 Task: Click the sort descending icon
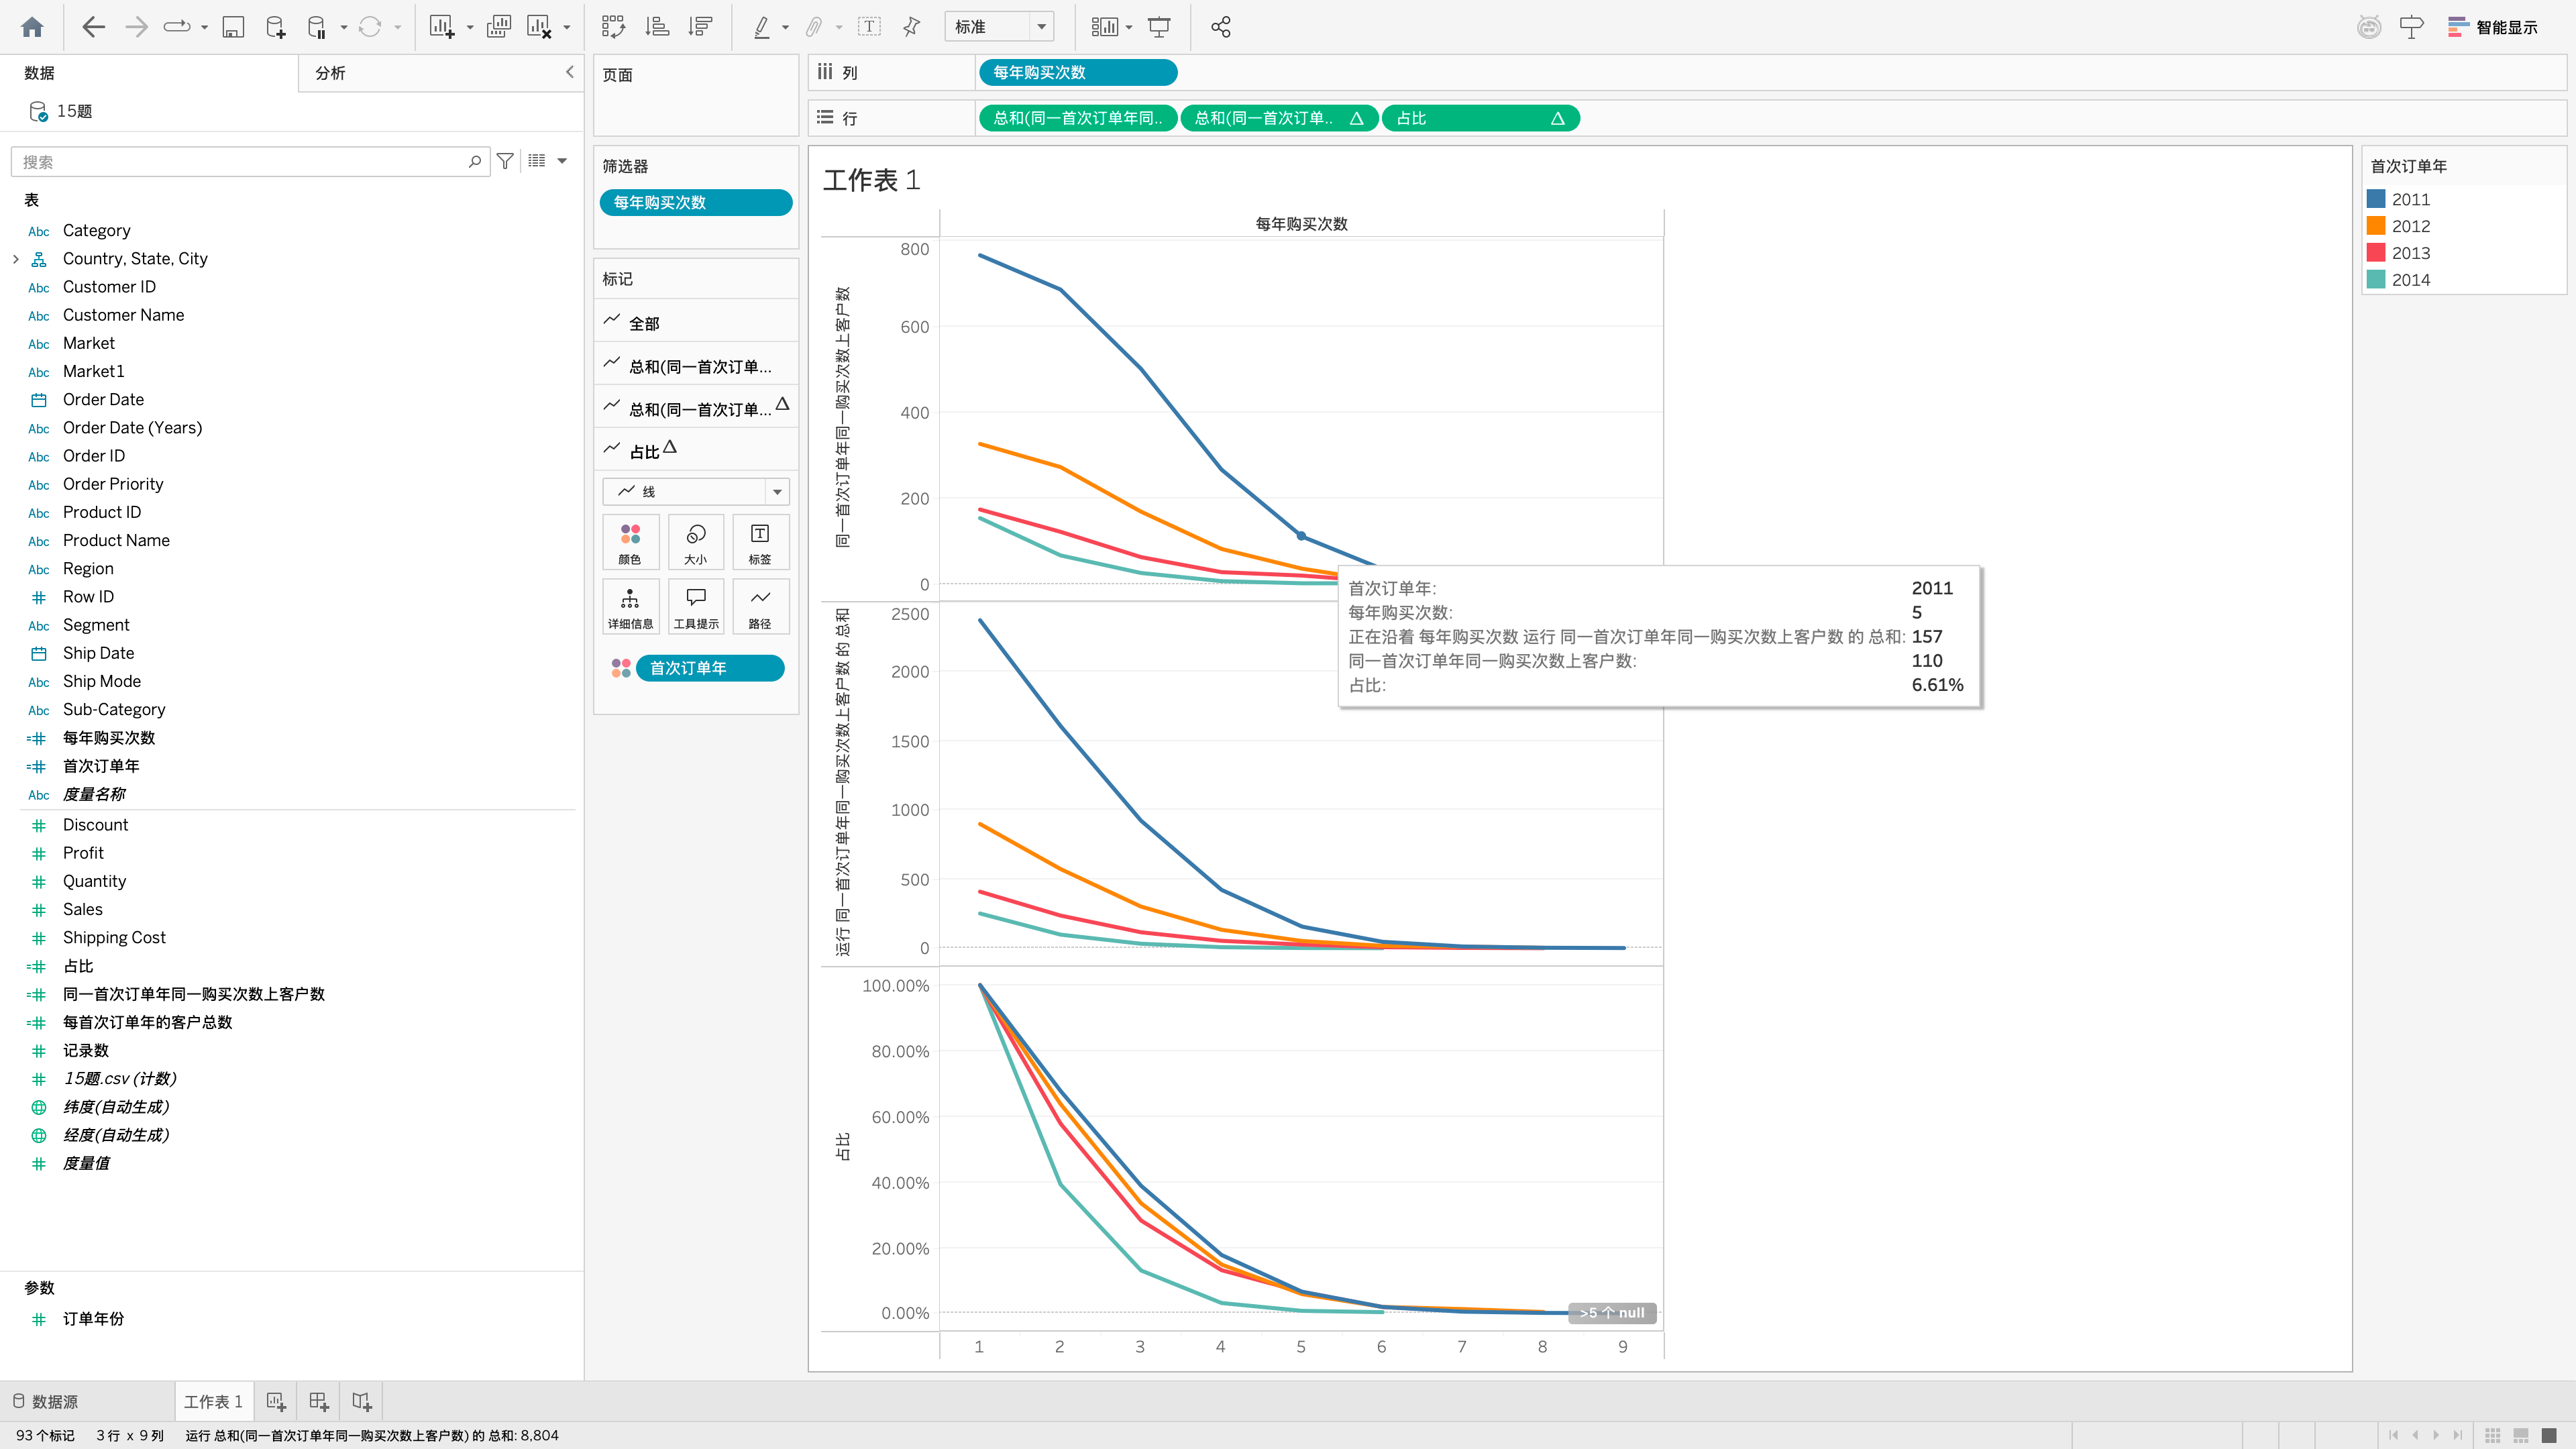click(701, 27)
